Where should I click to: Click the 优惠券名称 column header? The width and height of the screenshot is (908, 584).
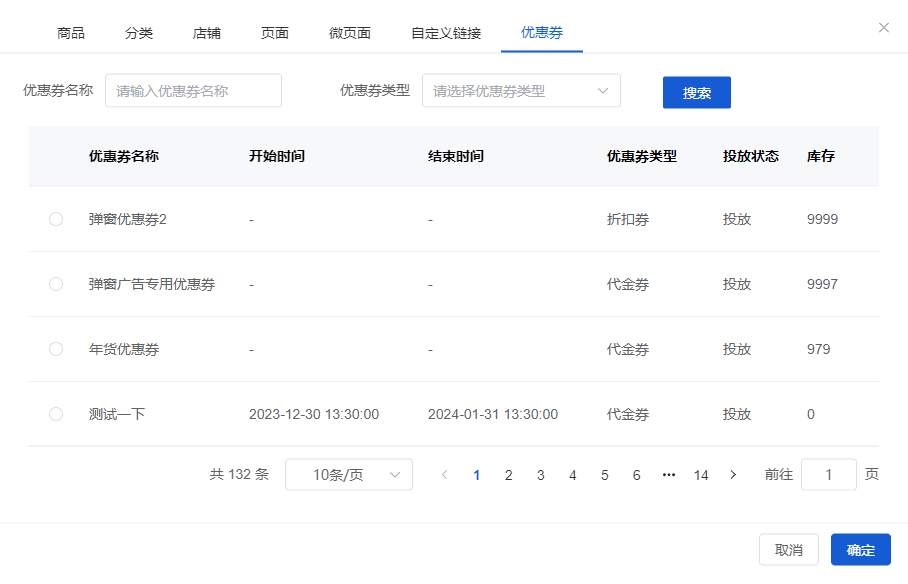[x=123, y=156]
